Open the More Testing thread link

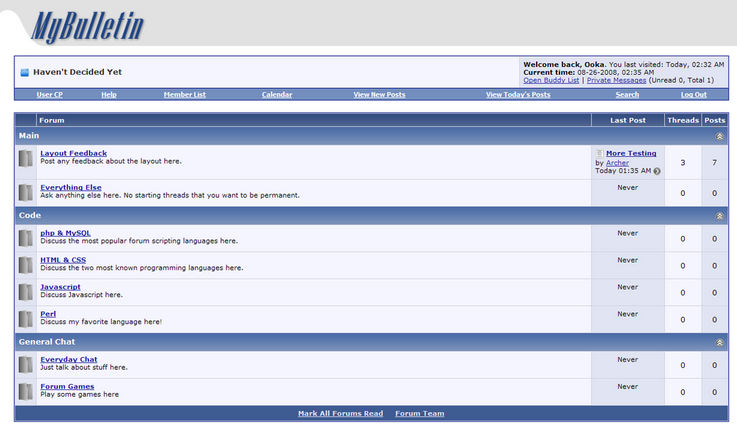(x=631, y=154)
